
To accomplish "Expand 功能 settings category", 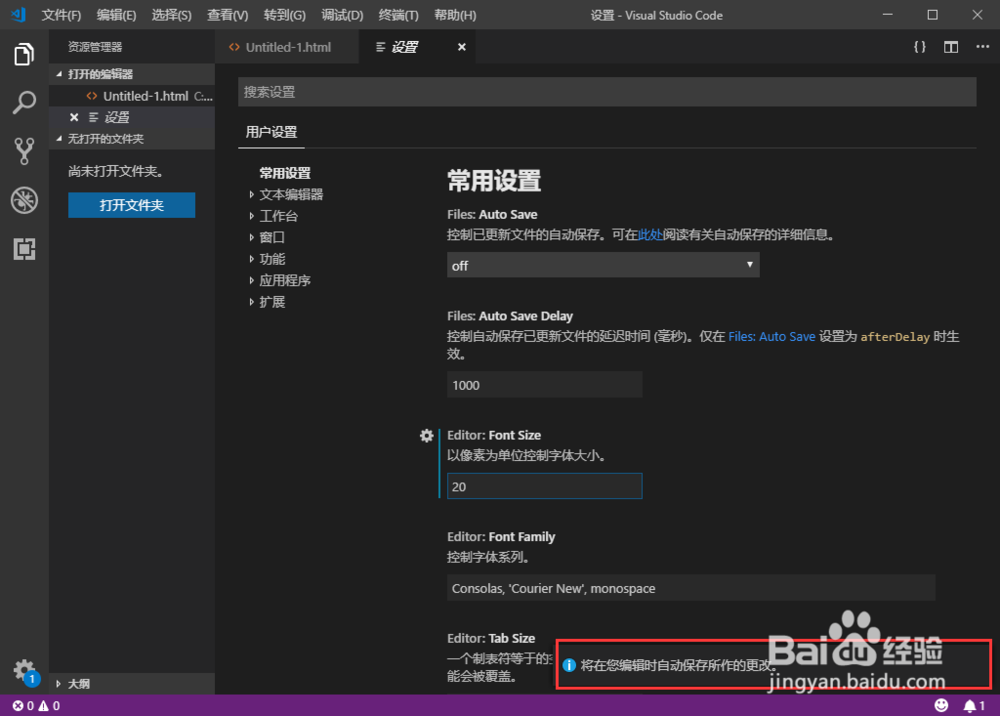I will click(267, 259).
